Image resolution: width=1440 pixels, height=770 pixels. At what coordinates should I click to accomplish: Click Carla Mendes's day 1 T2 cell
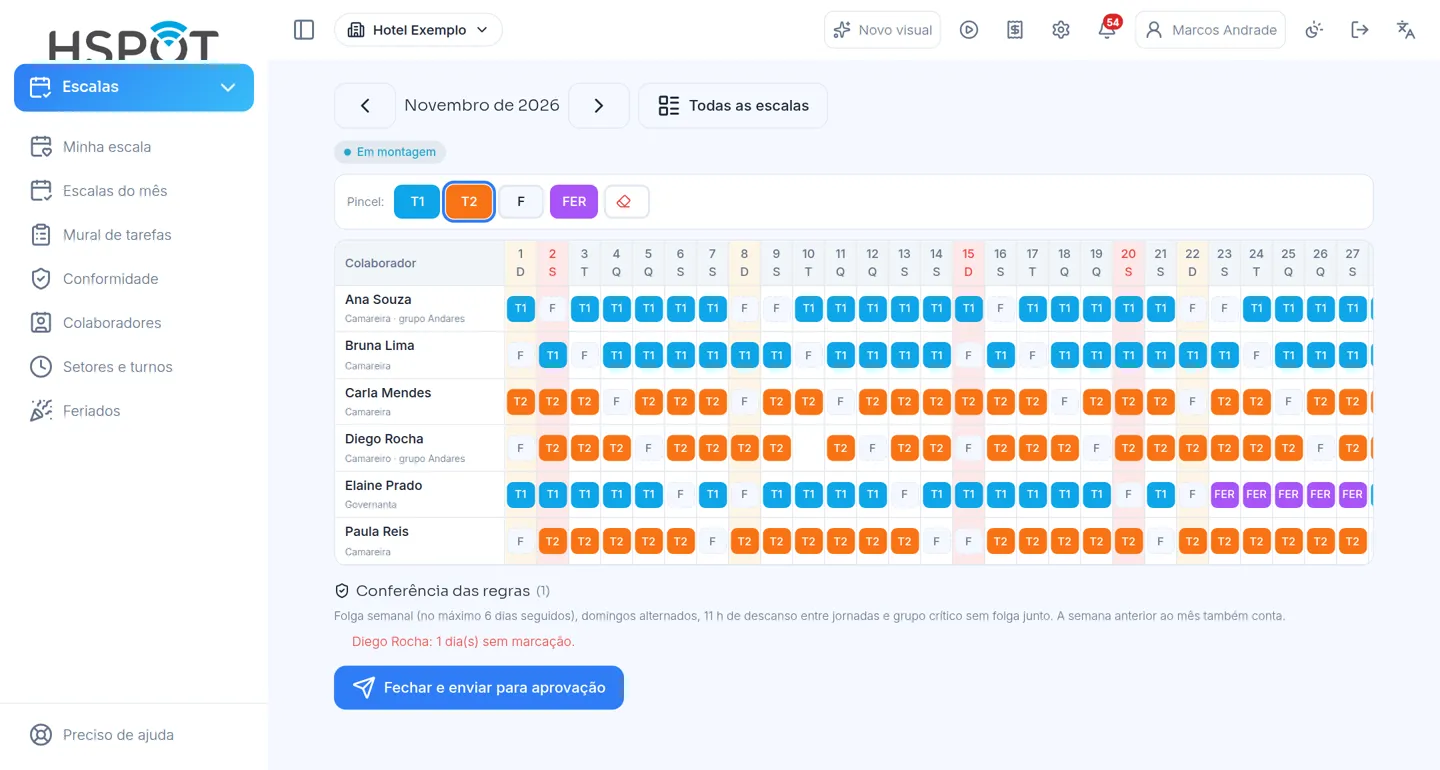520,402
